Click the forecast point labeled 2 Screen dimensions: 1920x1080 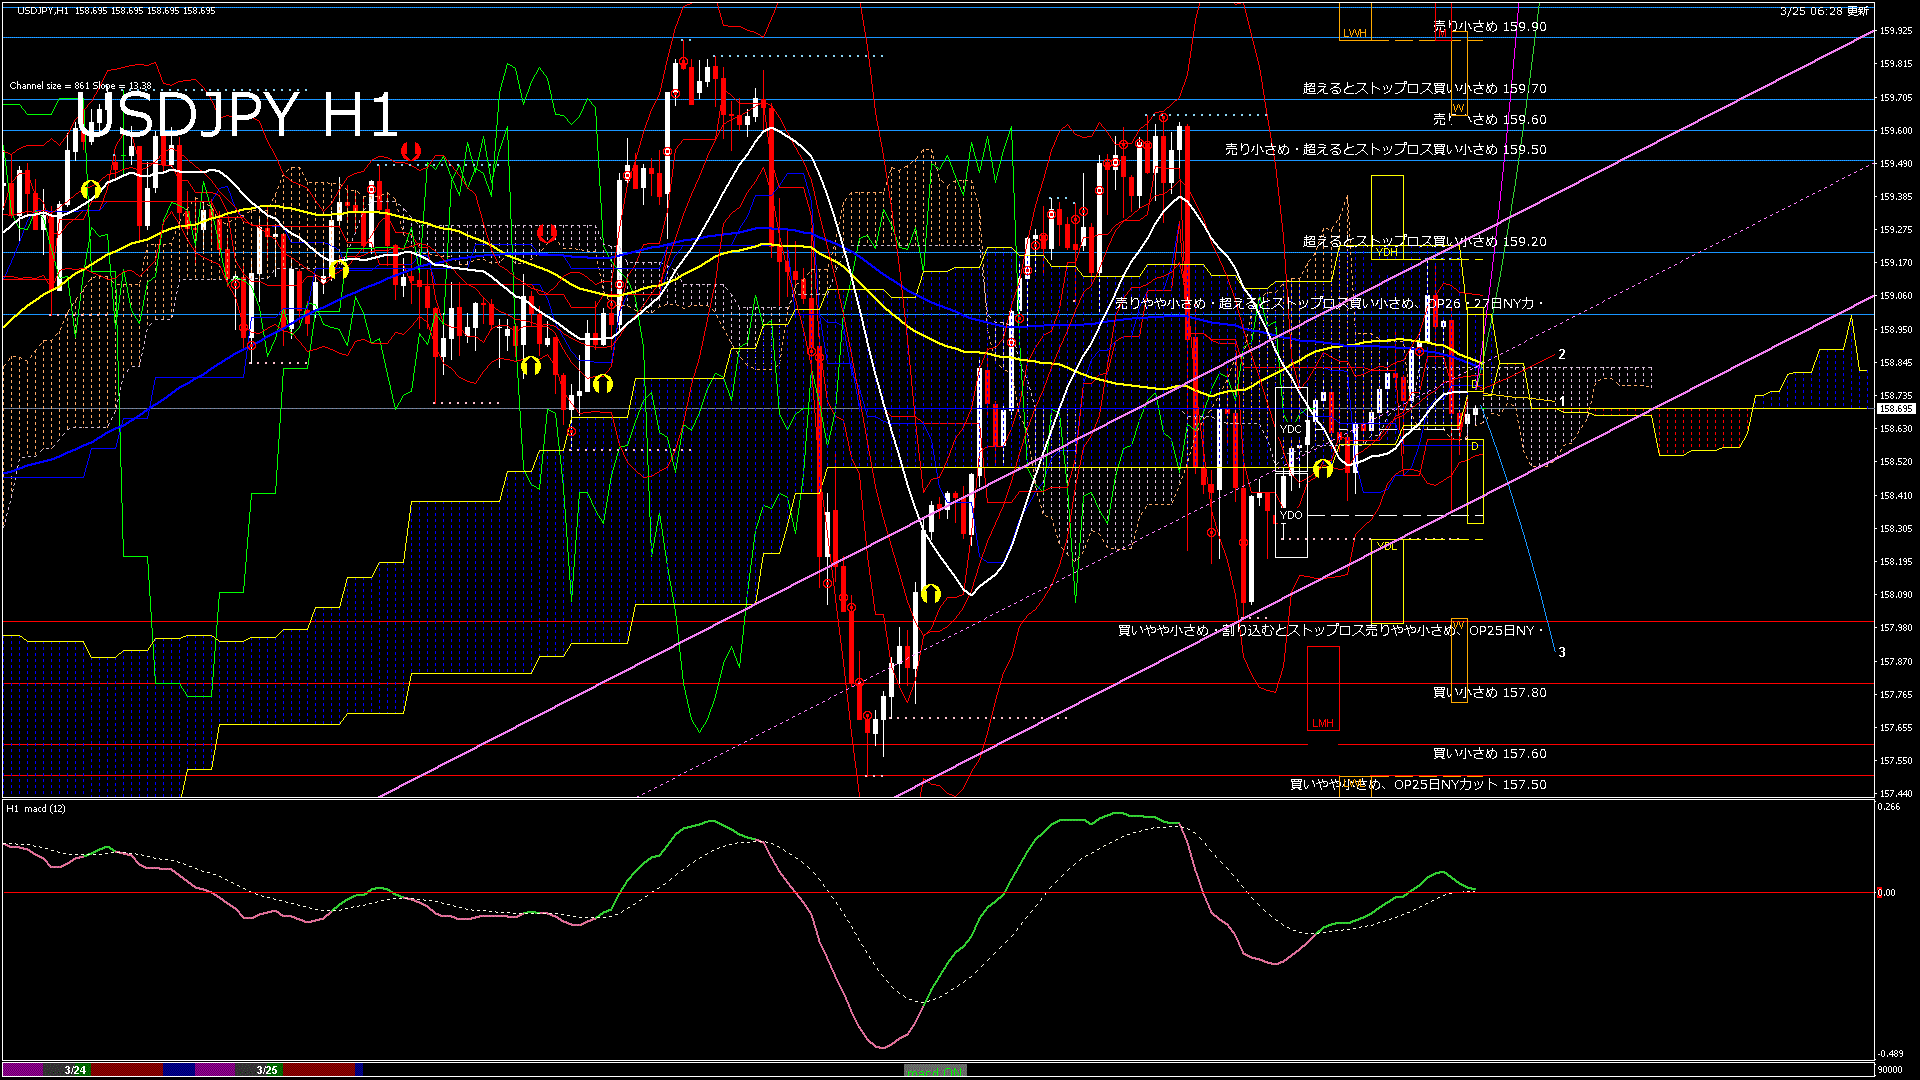[1562, 354]
